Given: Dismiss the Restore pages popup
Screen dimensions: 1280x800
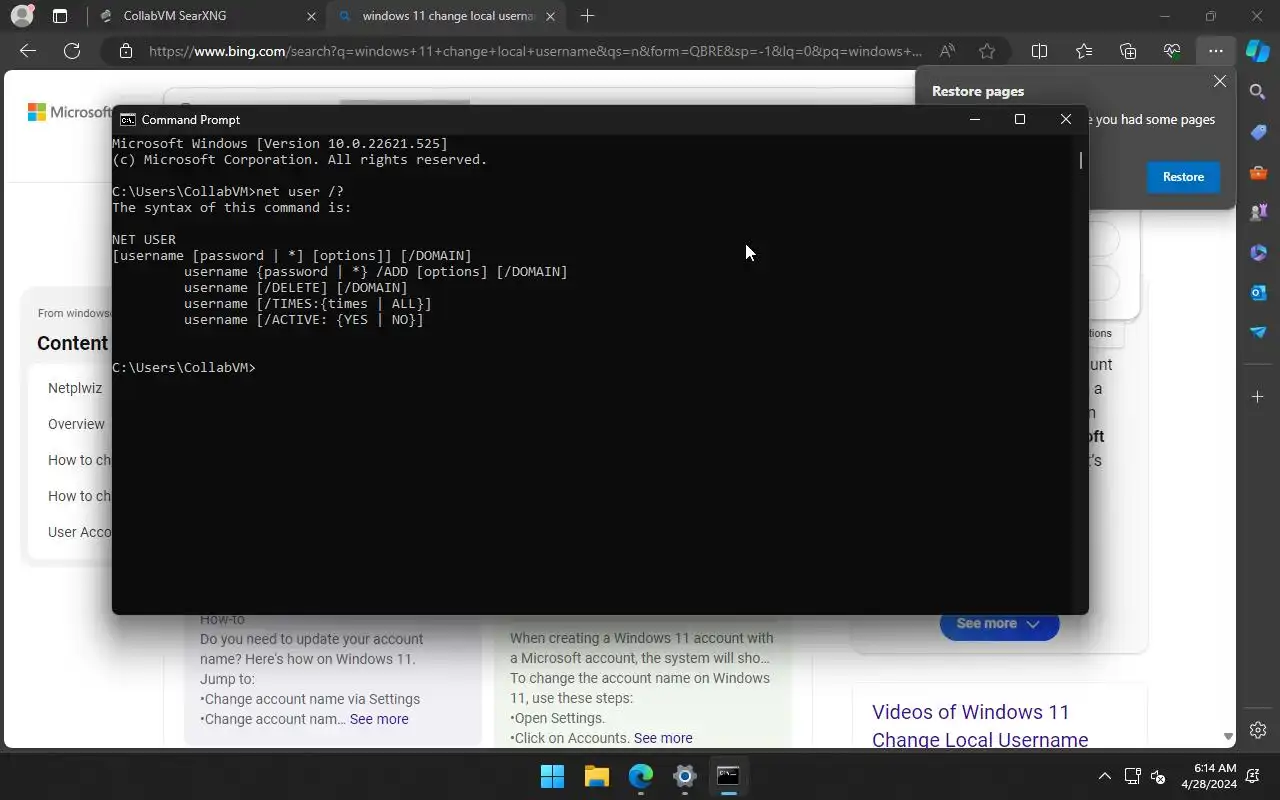Looking at the screenshot, I should click(1219, 82).
